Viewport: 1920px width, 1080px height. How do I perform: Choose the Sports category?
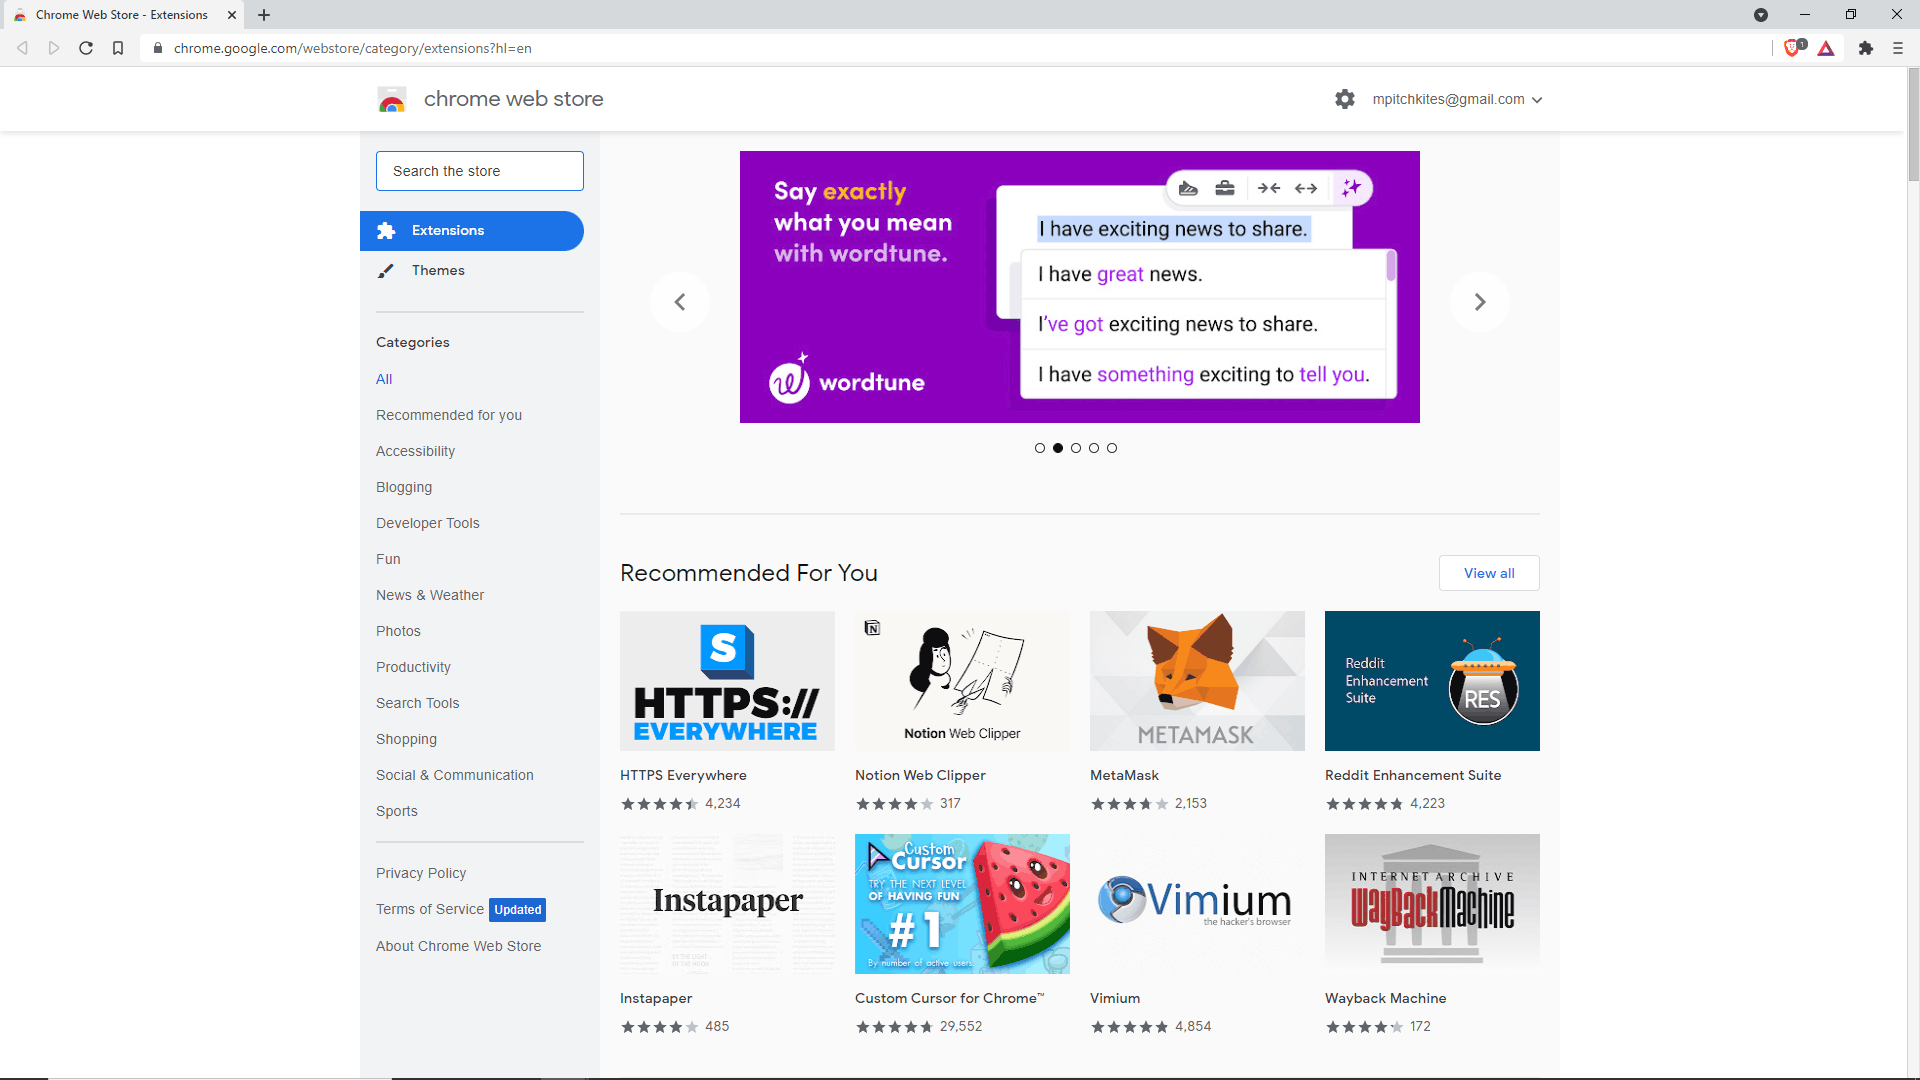397,811
